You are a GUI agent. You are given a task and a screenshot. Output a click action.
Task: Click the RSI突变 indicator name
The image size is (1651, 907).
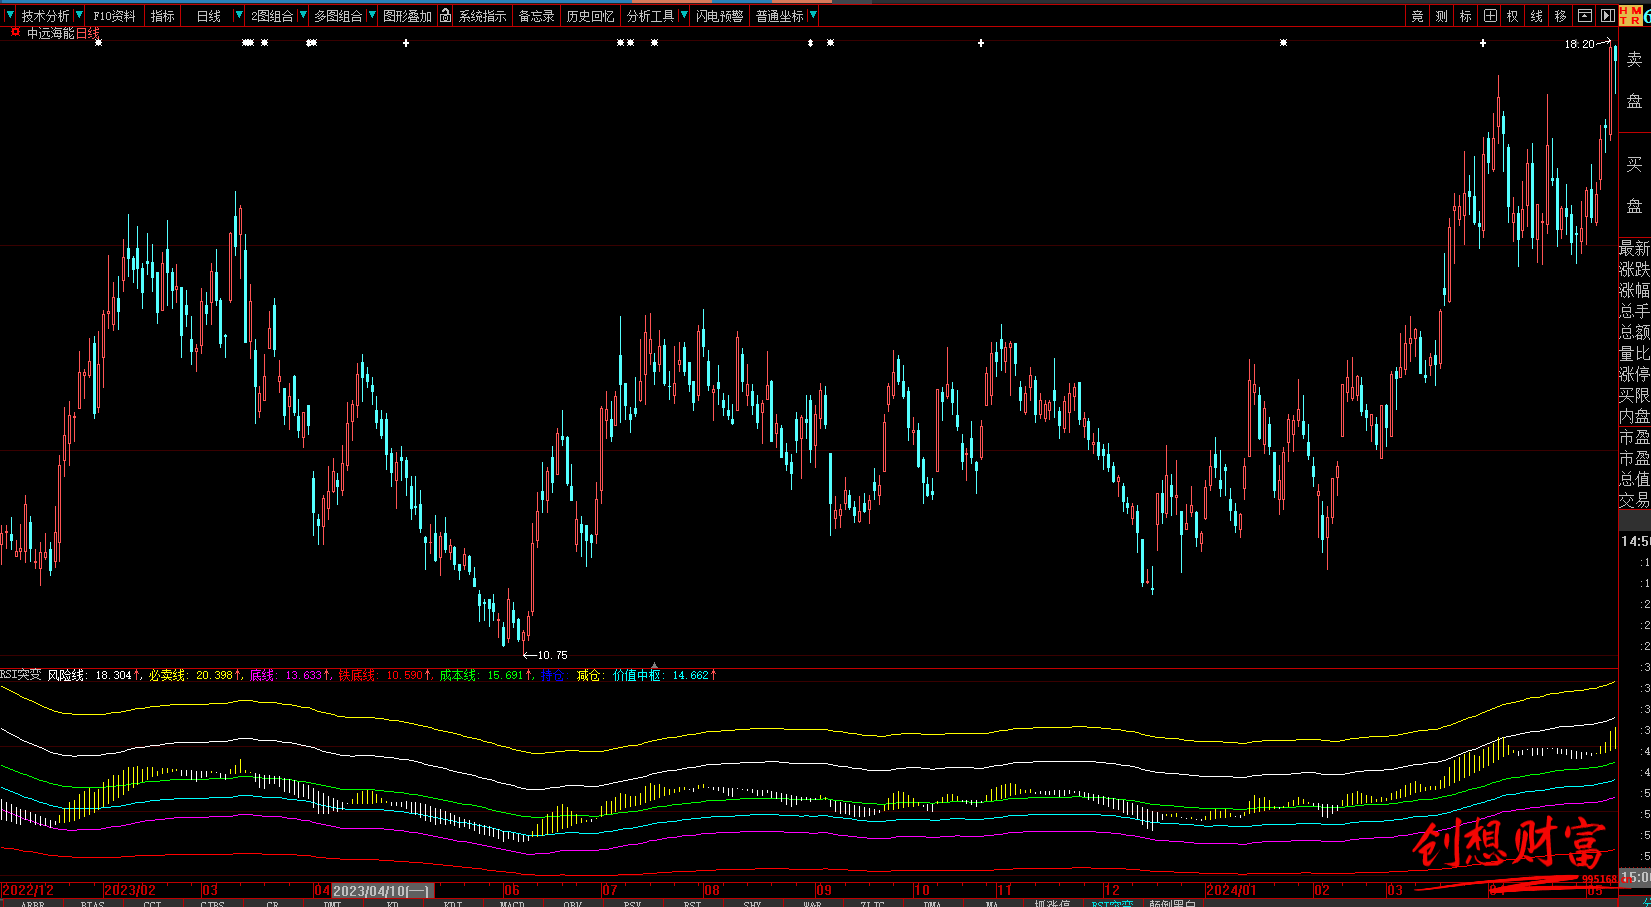21,675
